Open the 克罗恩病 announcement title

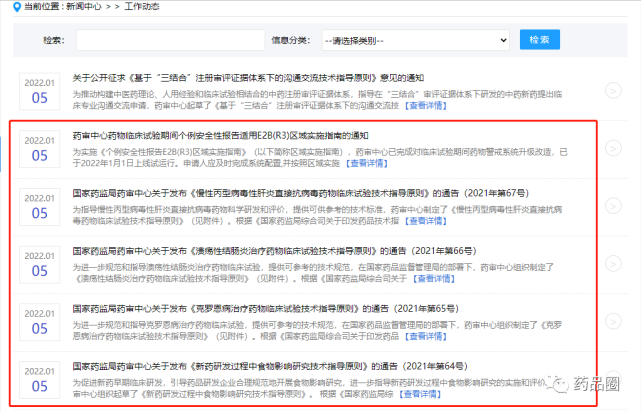pos(266,308)
